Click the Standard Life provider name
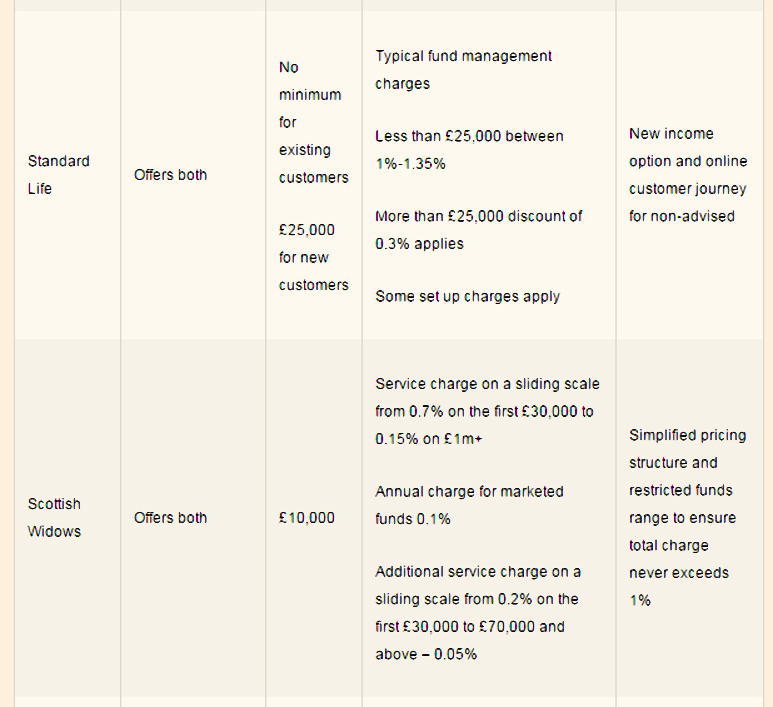The height and width of the screenshot is (707, 773). coord(59,175)
